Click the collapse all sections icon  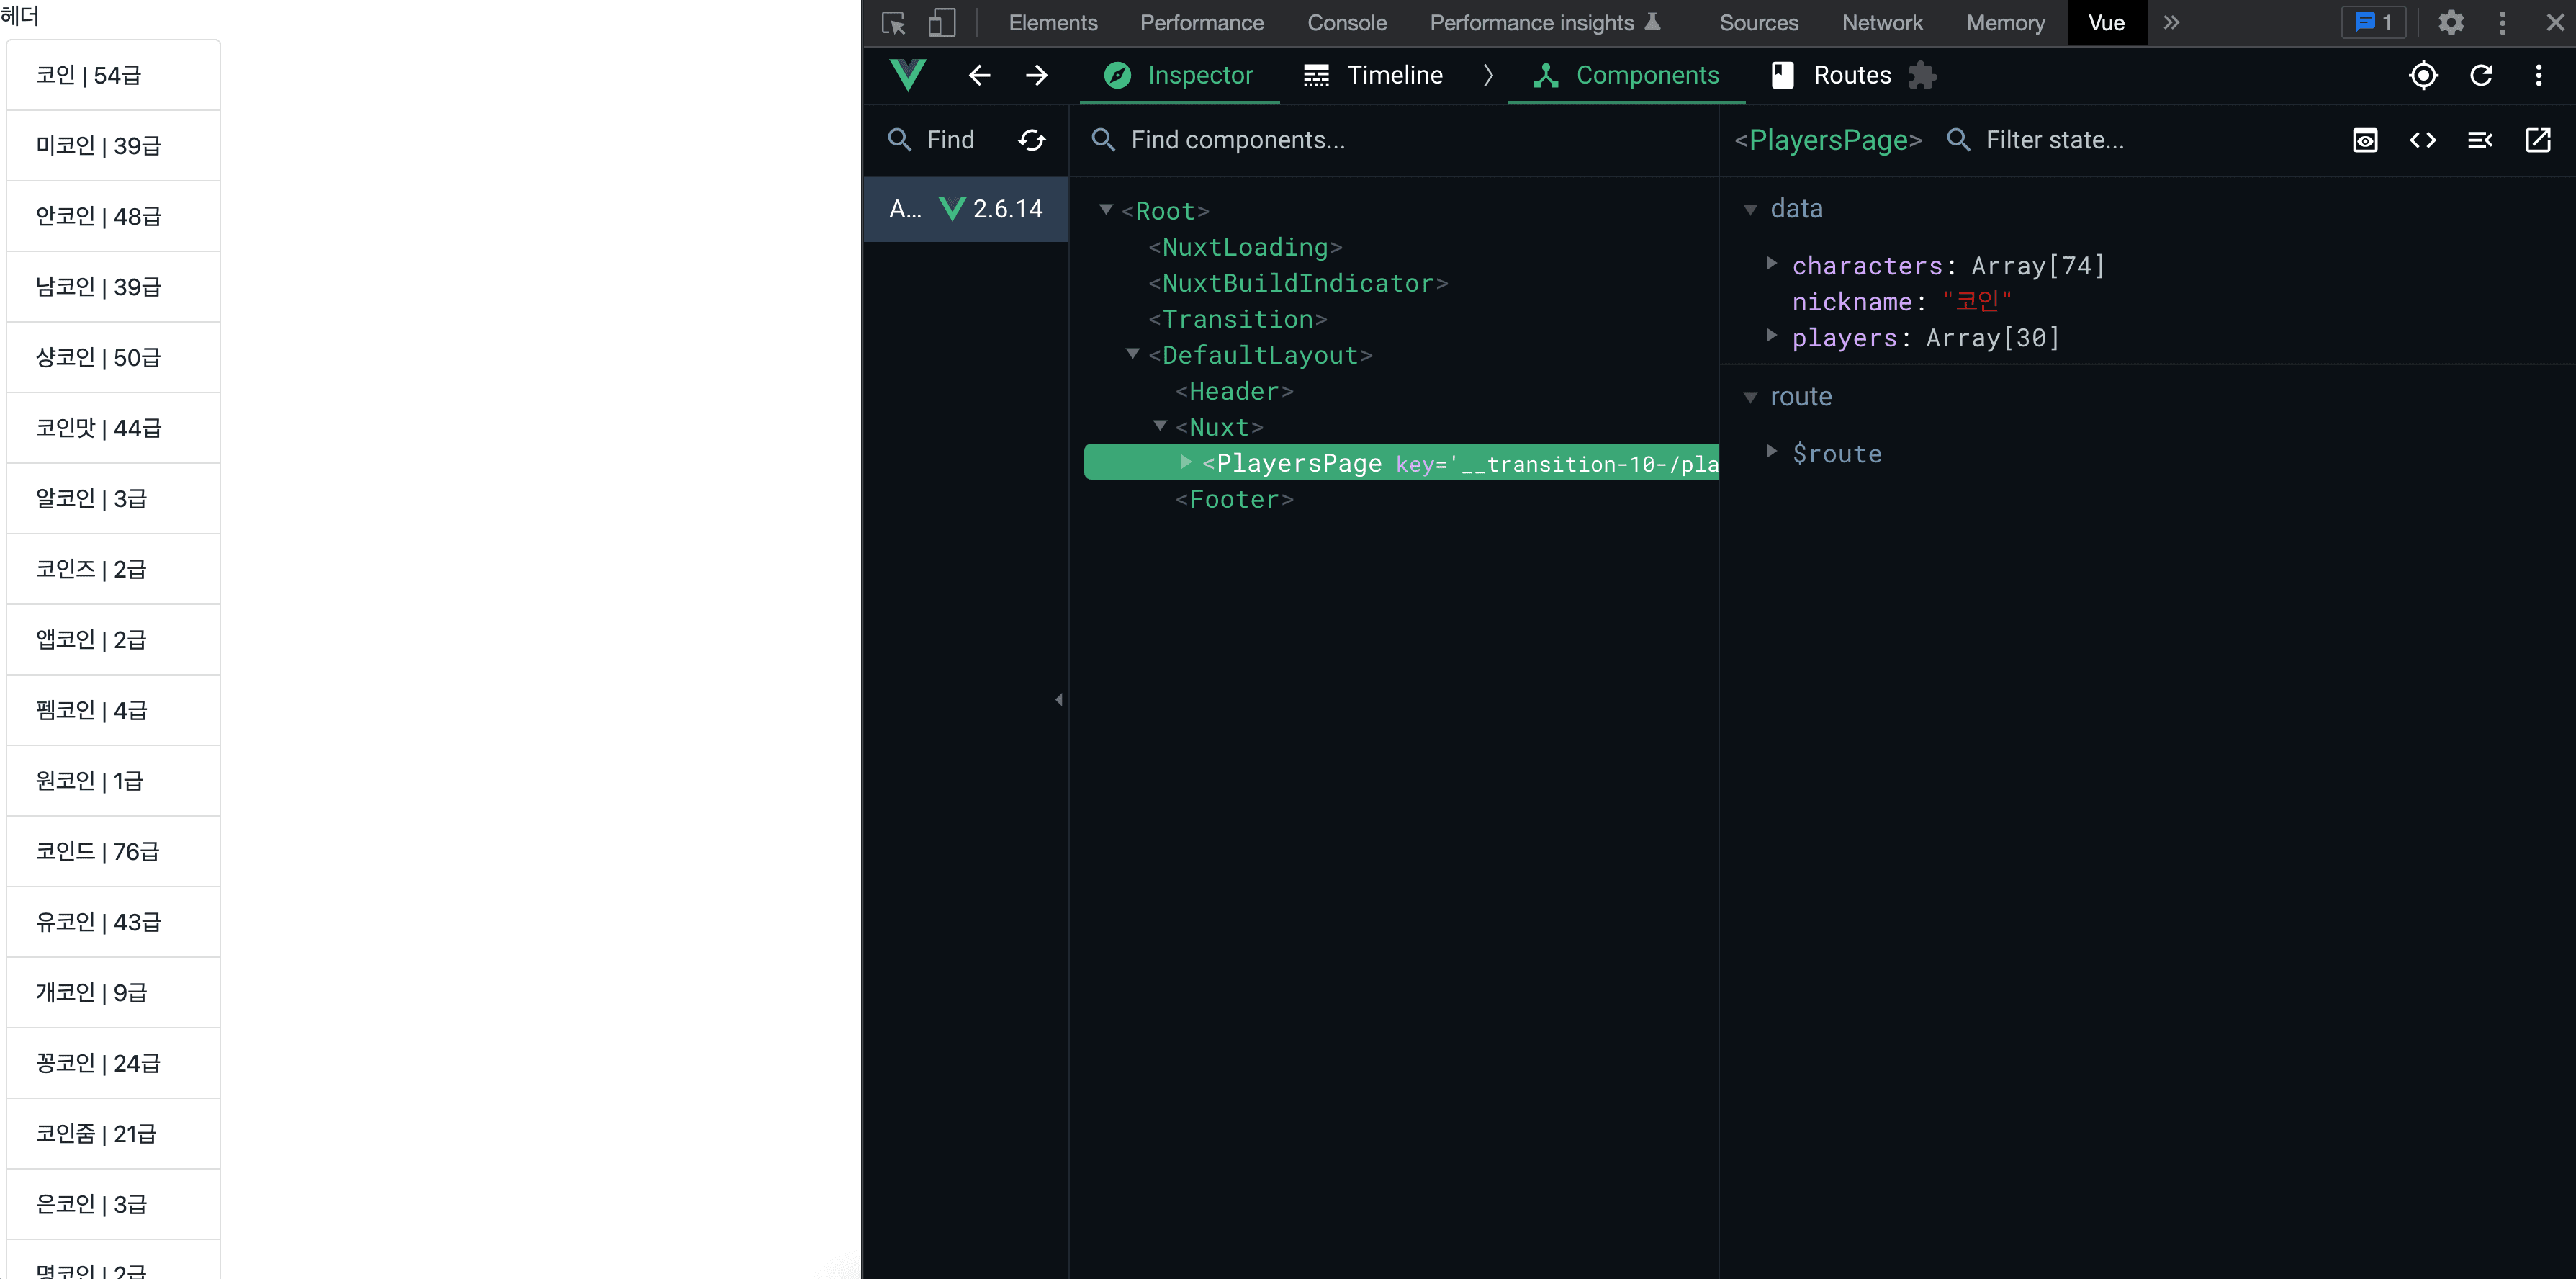coord(2480,140)
